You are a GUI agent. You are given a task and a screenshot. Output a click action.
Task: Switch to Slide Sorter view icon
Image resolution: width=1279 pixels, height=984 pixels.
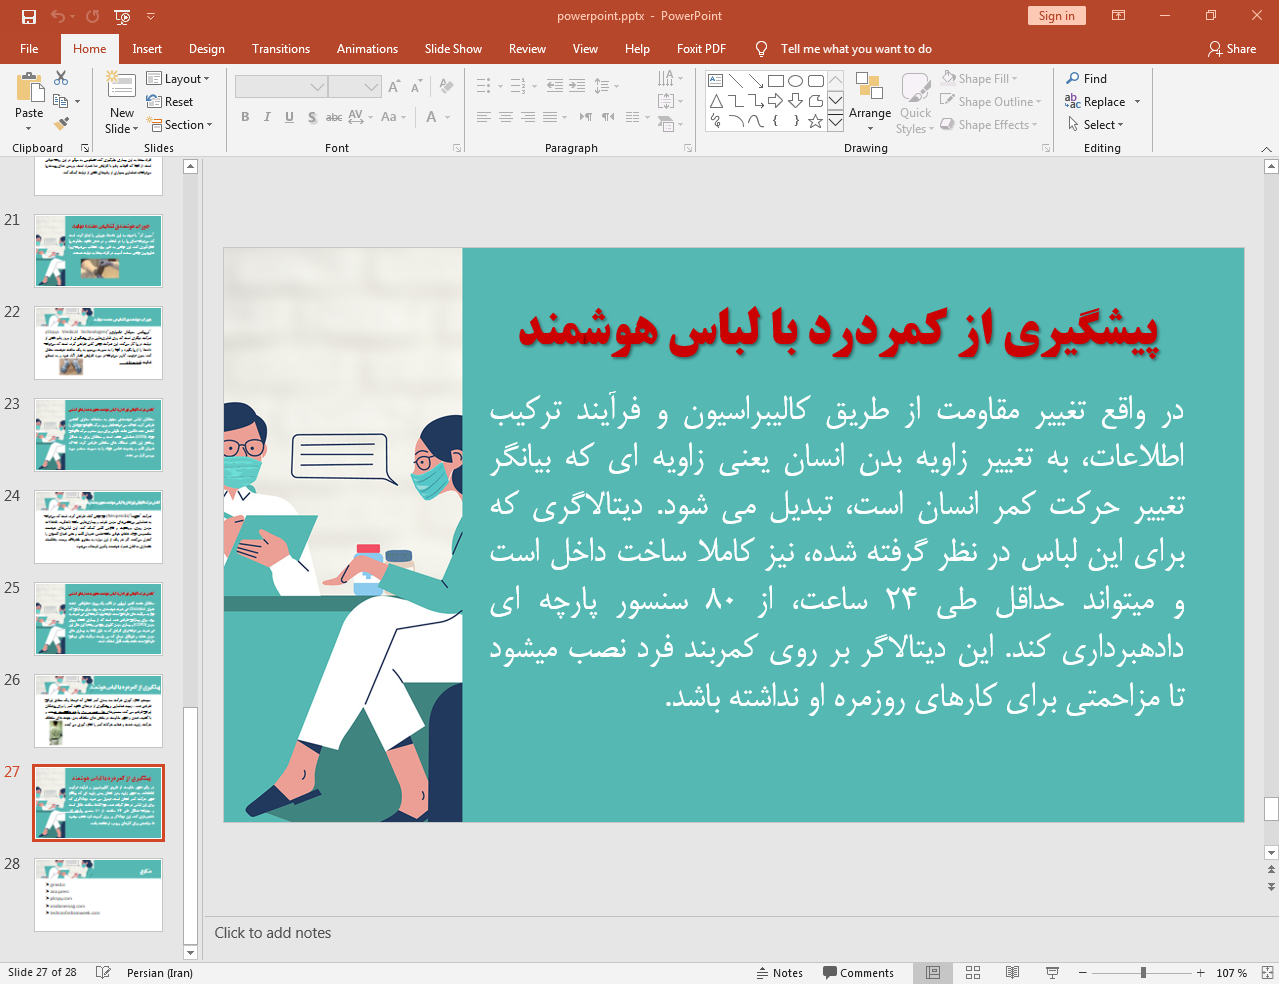[x=973, y=973]
